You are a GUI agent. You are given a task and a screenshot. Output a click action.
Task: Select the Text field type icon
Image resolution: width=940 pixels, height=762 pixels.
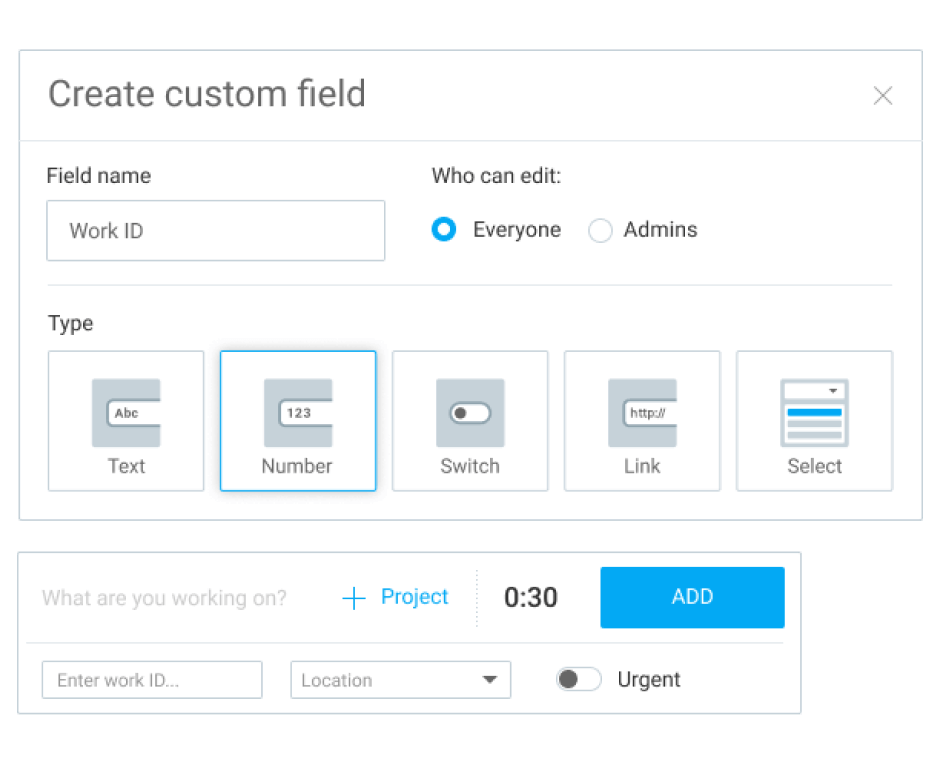pyautogui.click(x=126, y=413)
